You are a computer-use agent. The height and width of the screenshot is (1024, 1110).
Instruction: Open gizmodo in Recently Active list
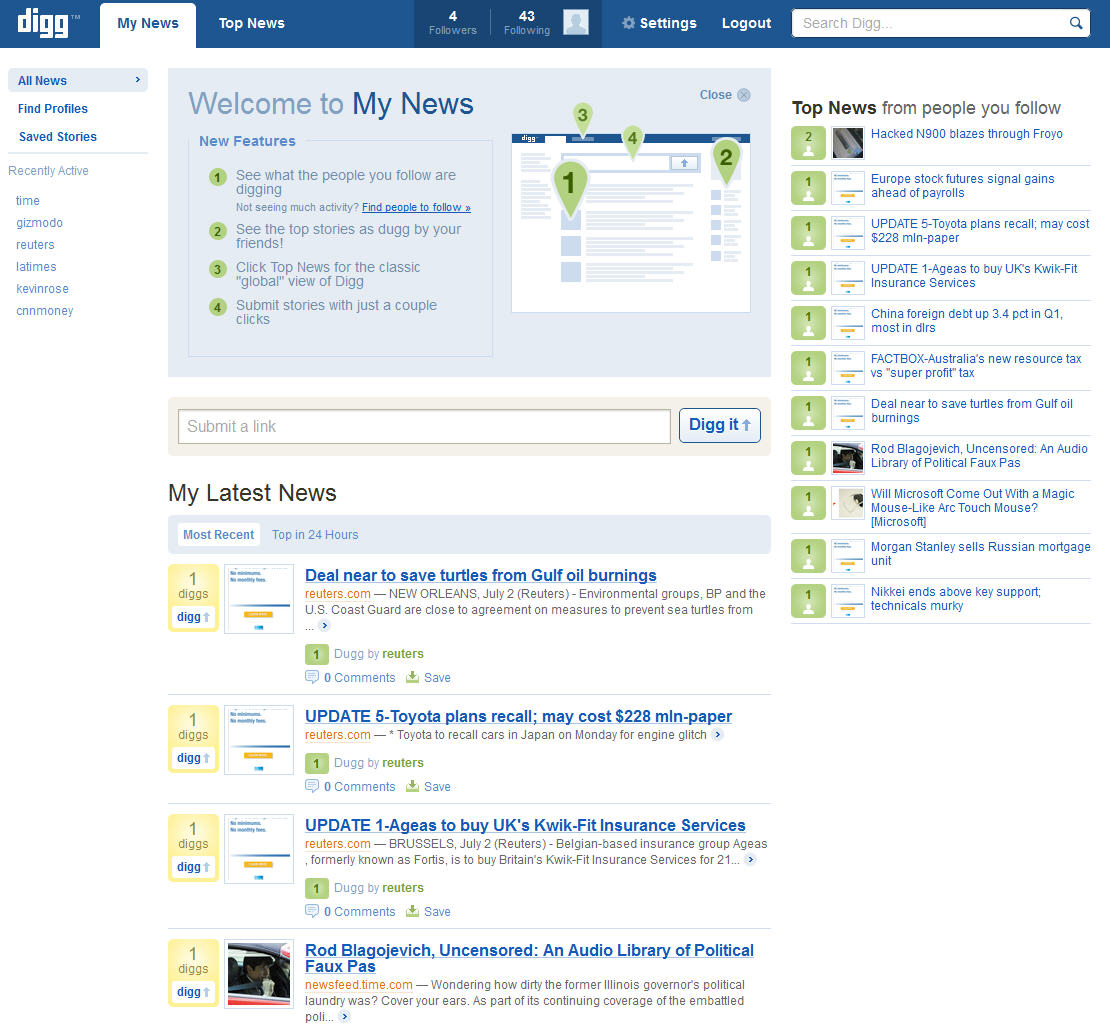(40, 223)
